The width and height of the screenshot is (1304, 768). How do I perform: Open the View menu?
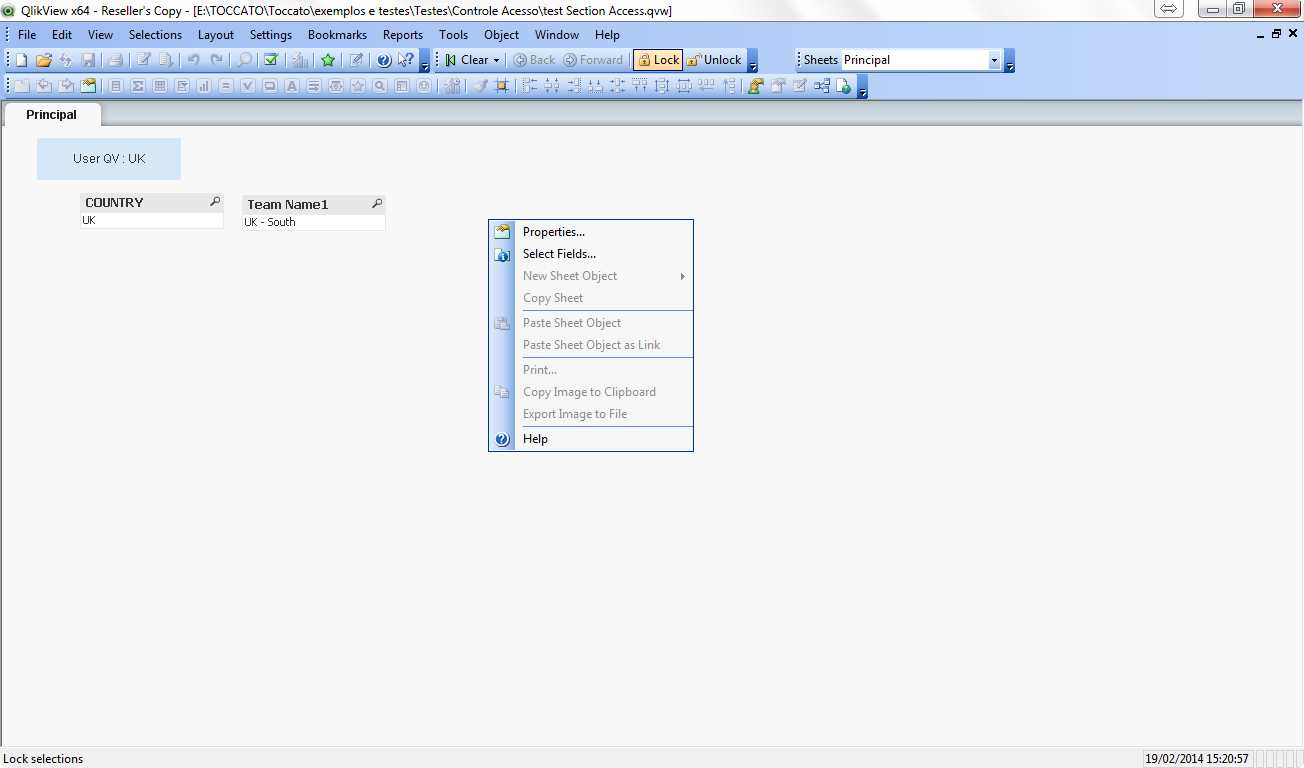pyautogui.click(x=101, y=34)
